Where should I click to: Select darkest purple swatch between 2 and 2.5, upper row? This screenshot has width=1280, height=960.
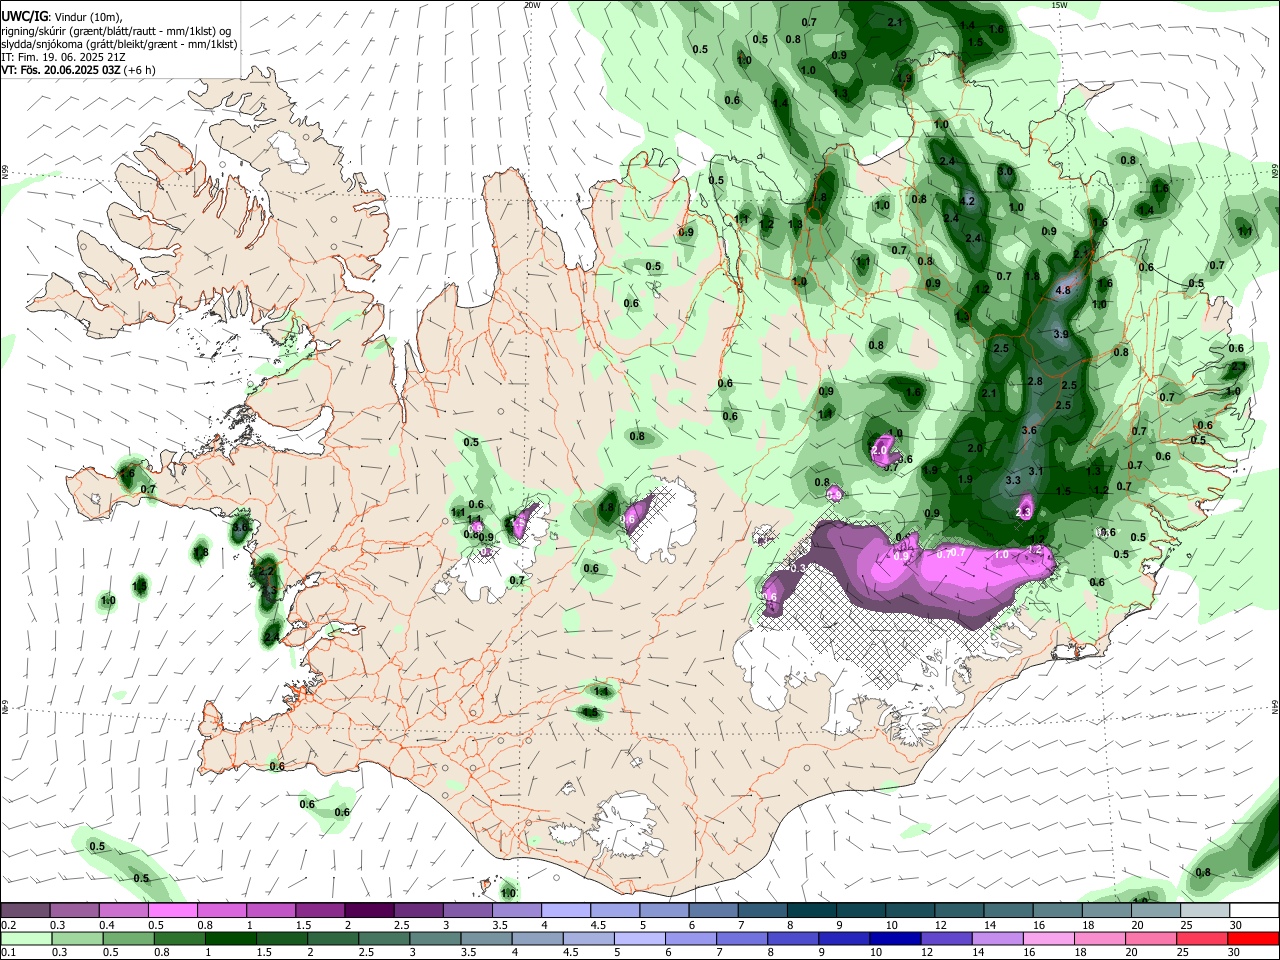coord(369,911)
